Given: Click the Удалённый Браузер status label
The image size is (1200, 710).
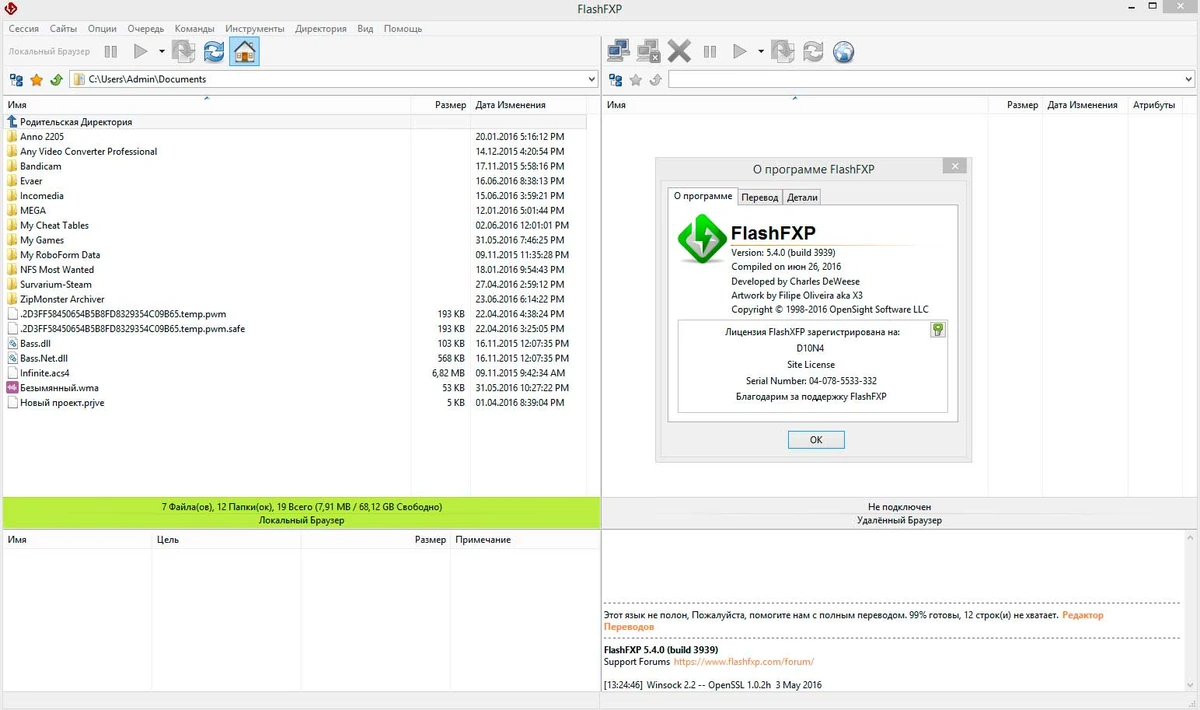Looking at the screenshot, I should pos(899,520).
